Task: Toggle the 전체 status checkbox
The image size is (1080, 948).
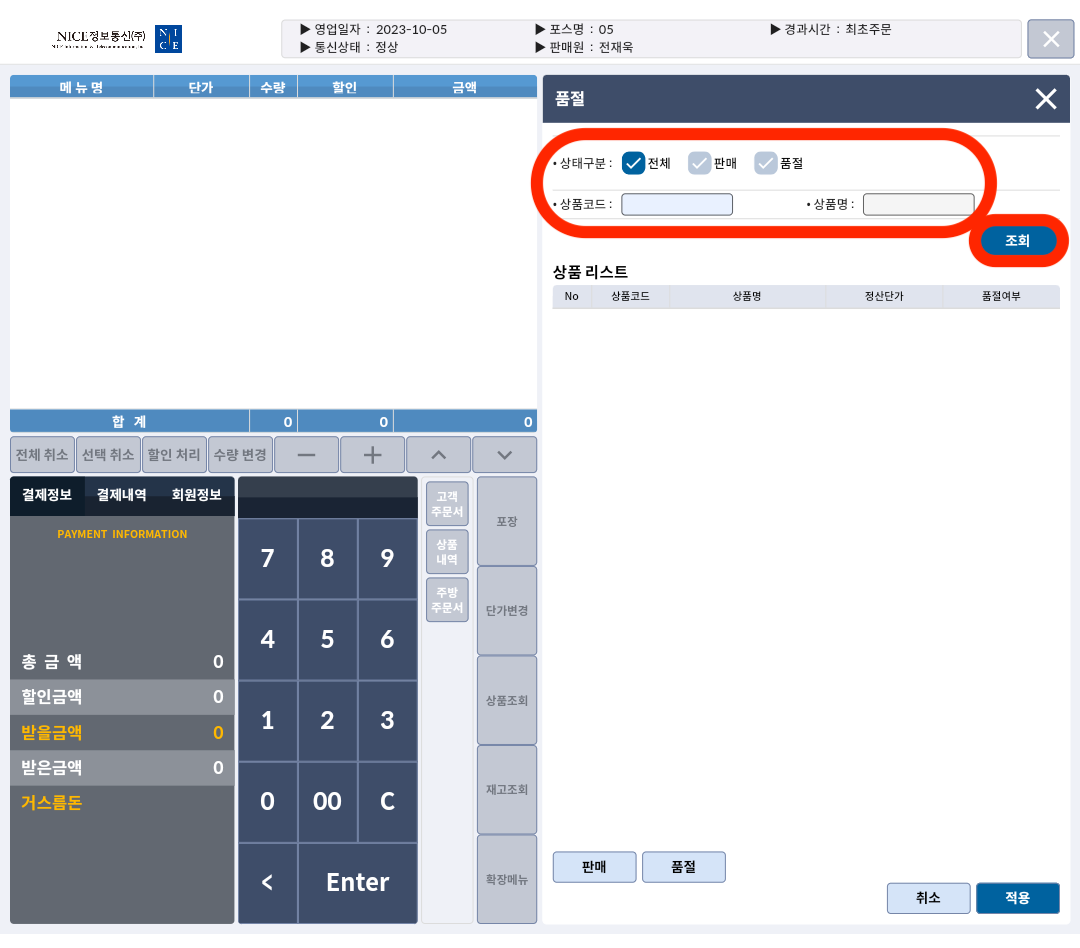Action: pos(633,163)
